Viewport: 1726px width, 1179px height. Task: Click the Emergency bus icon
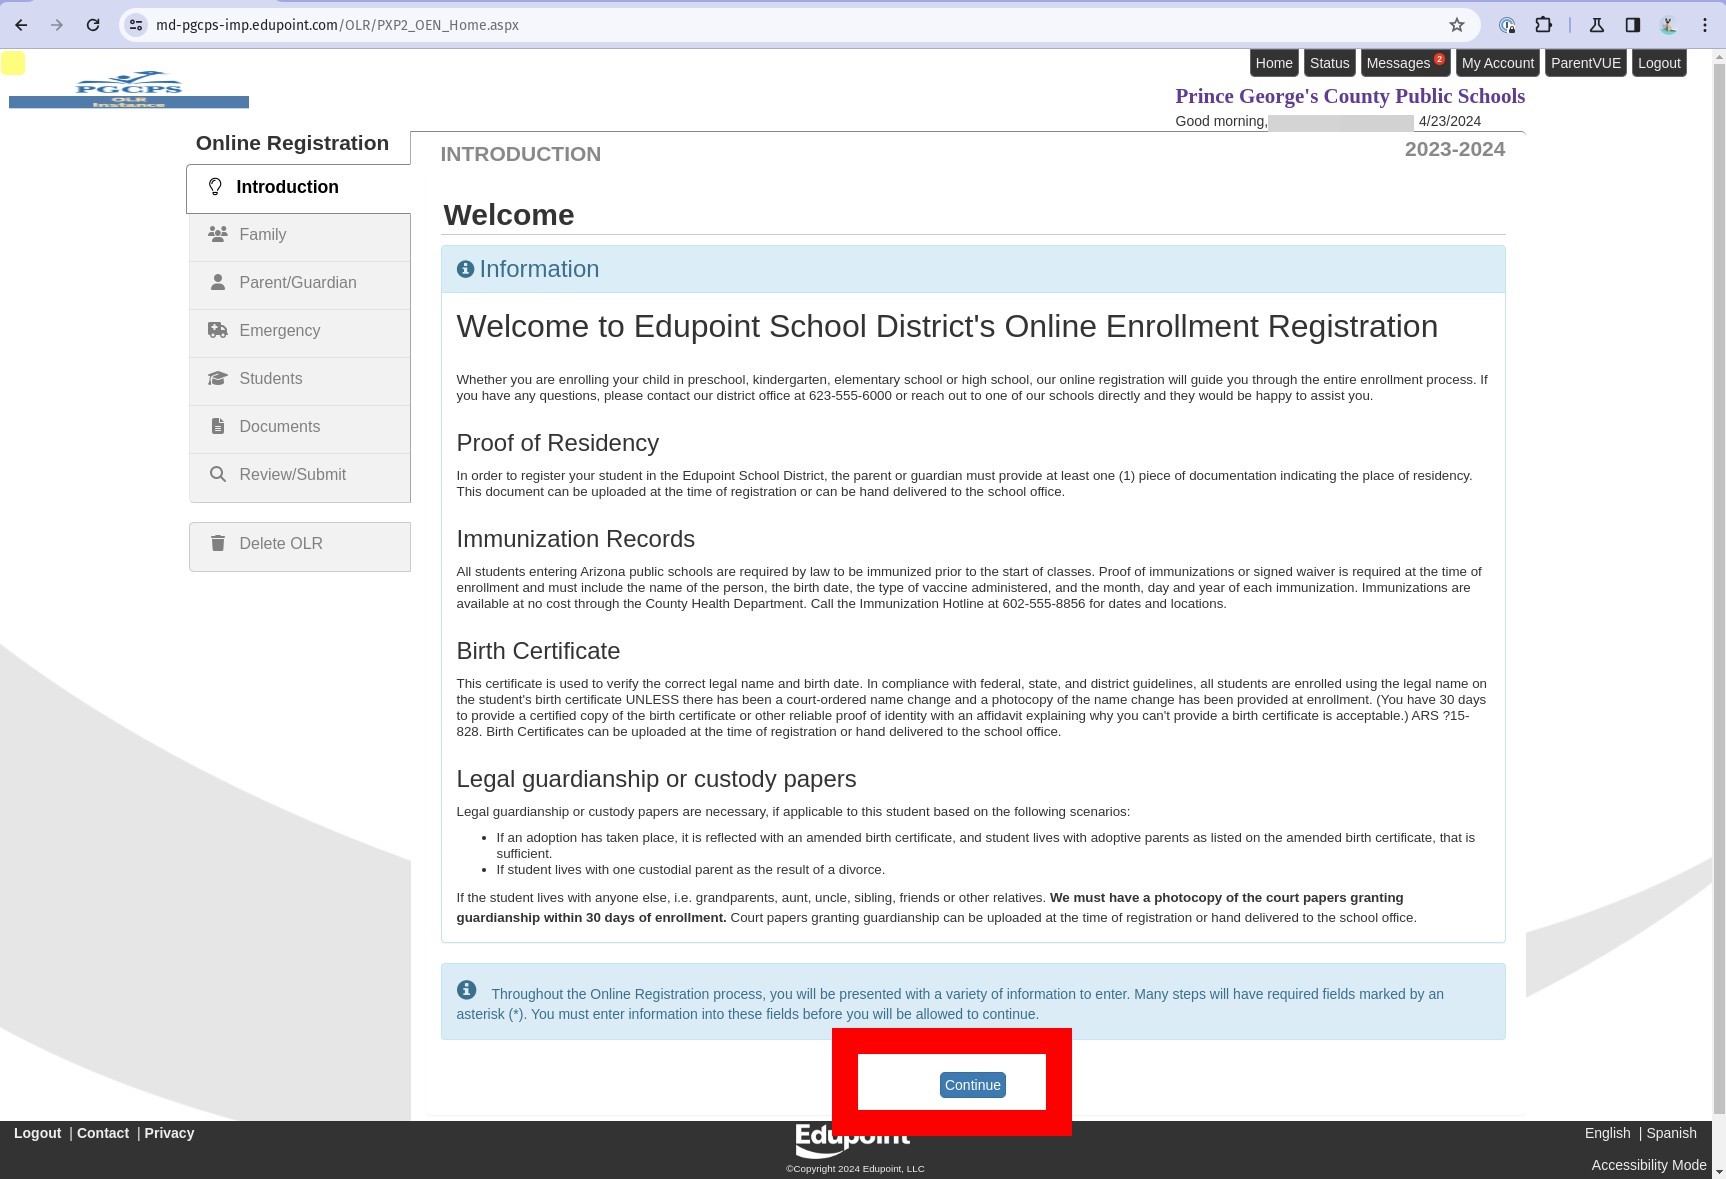click(x=217, y=330)
